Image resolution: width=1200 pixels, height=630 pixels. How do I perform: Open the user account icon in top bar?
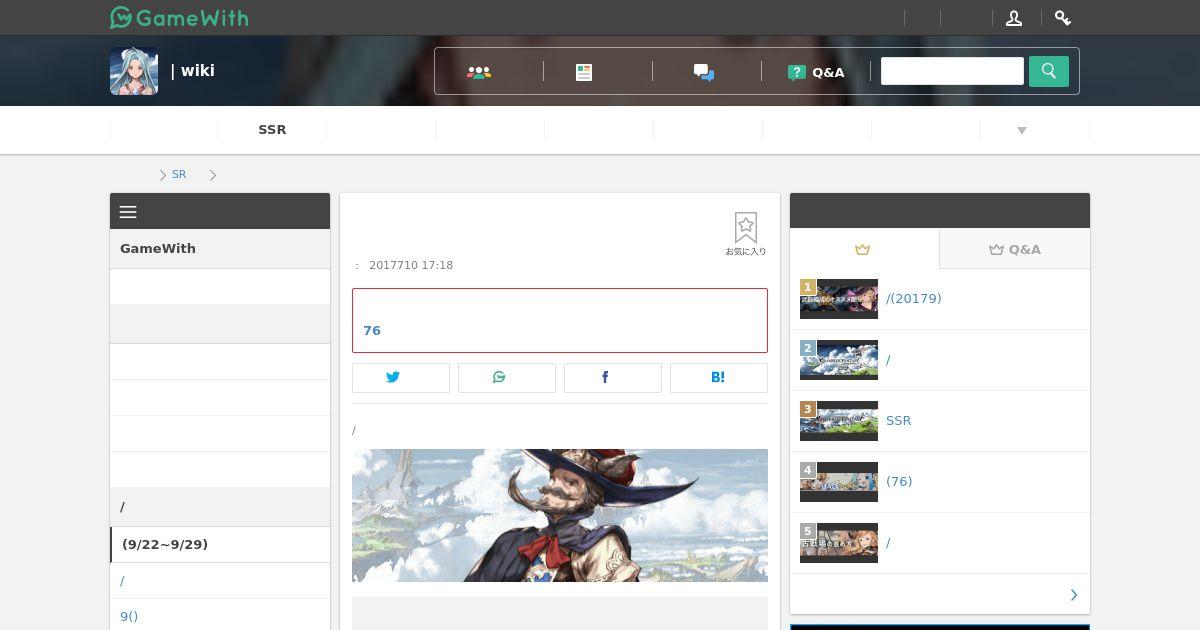(x=1014, y=18)
